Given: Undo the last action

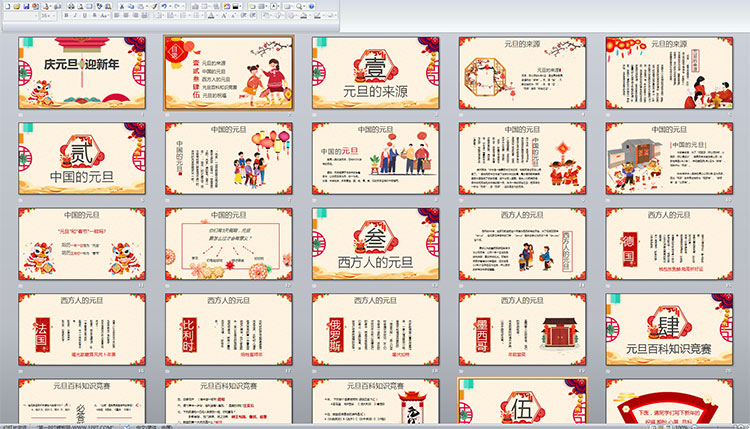Looking at the screenshot, I should (x=164, y=7).
